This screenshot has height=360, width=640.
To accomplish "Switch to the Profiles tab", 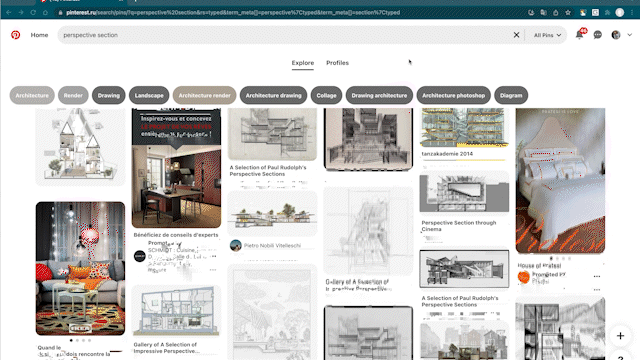I will 337,63.
